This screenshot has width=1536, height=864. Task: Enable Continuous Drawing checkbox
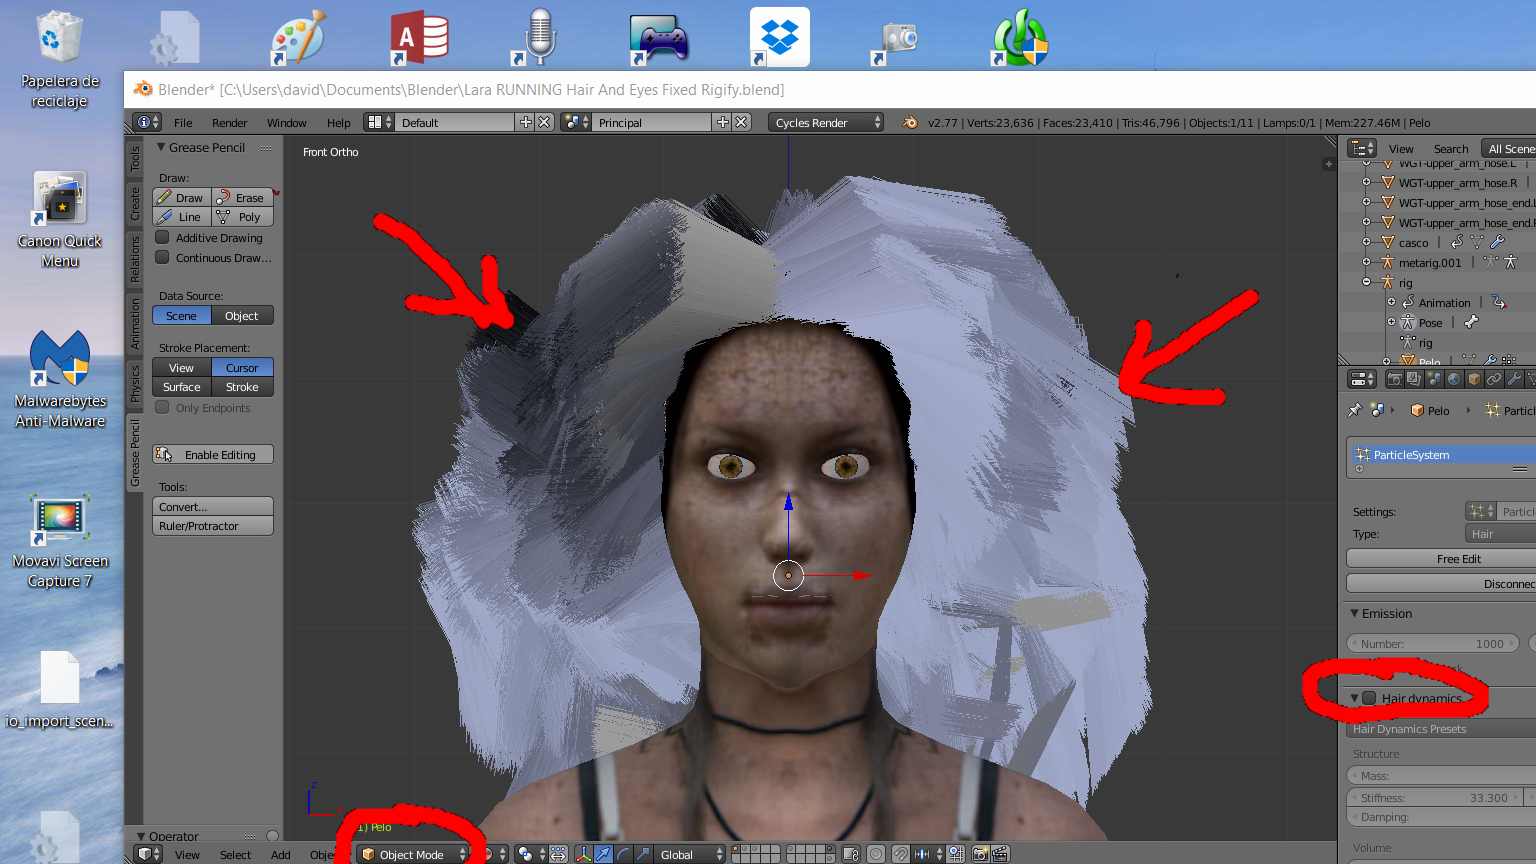pyautogui.click(x=162, y=258)
